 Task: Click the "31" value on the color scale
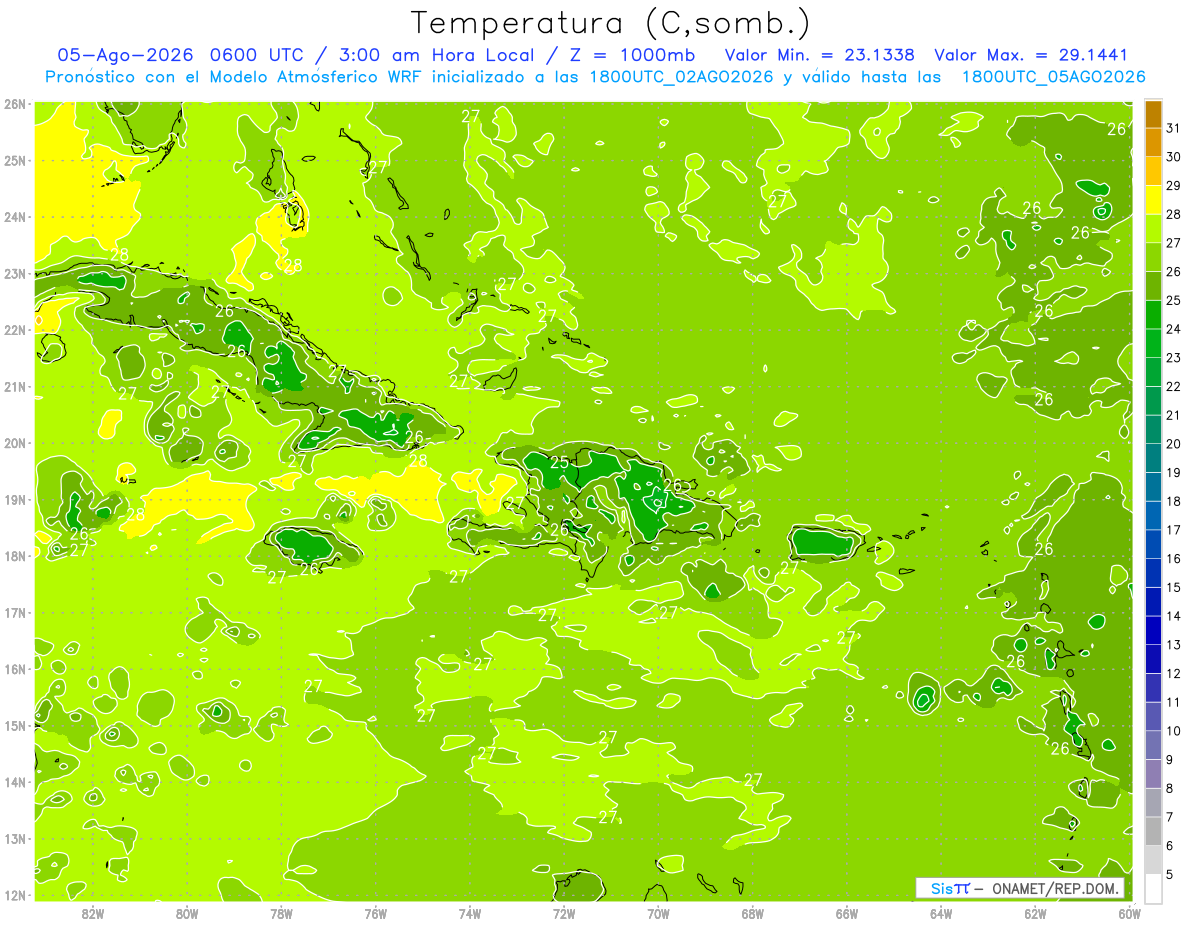click(1174, 128)
